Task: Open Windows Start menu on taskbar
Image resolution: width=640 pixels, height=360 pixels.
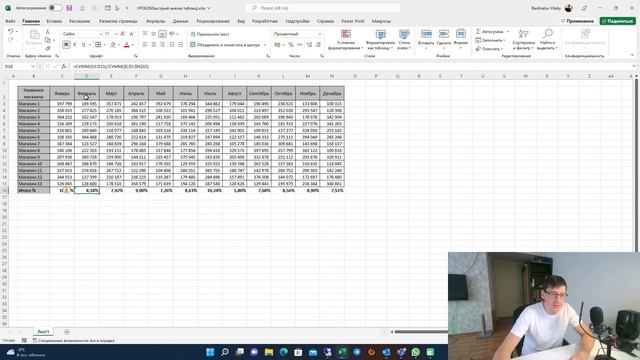Action: (x=210, y=352)
